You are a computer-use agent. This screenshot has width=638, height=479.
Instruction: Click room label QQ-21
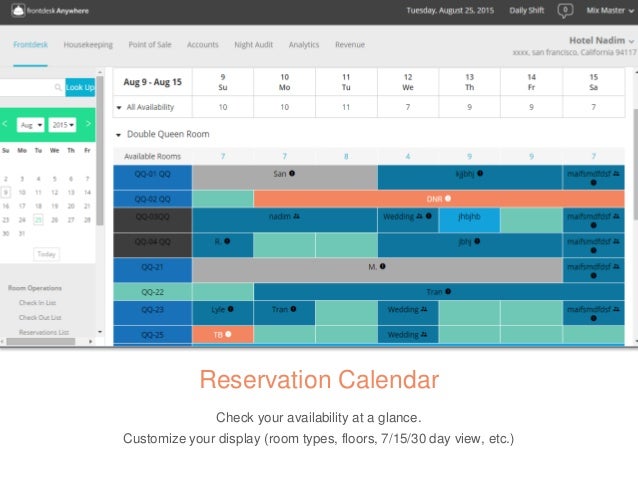tap(153, 270)
